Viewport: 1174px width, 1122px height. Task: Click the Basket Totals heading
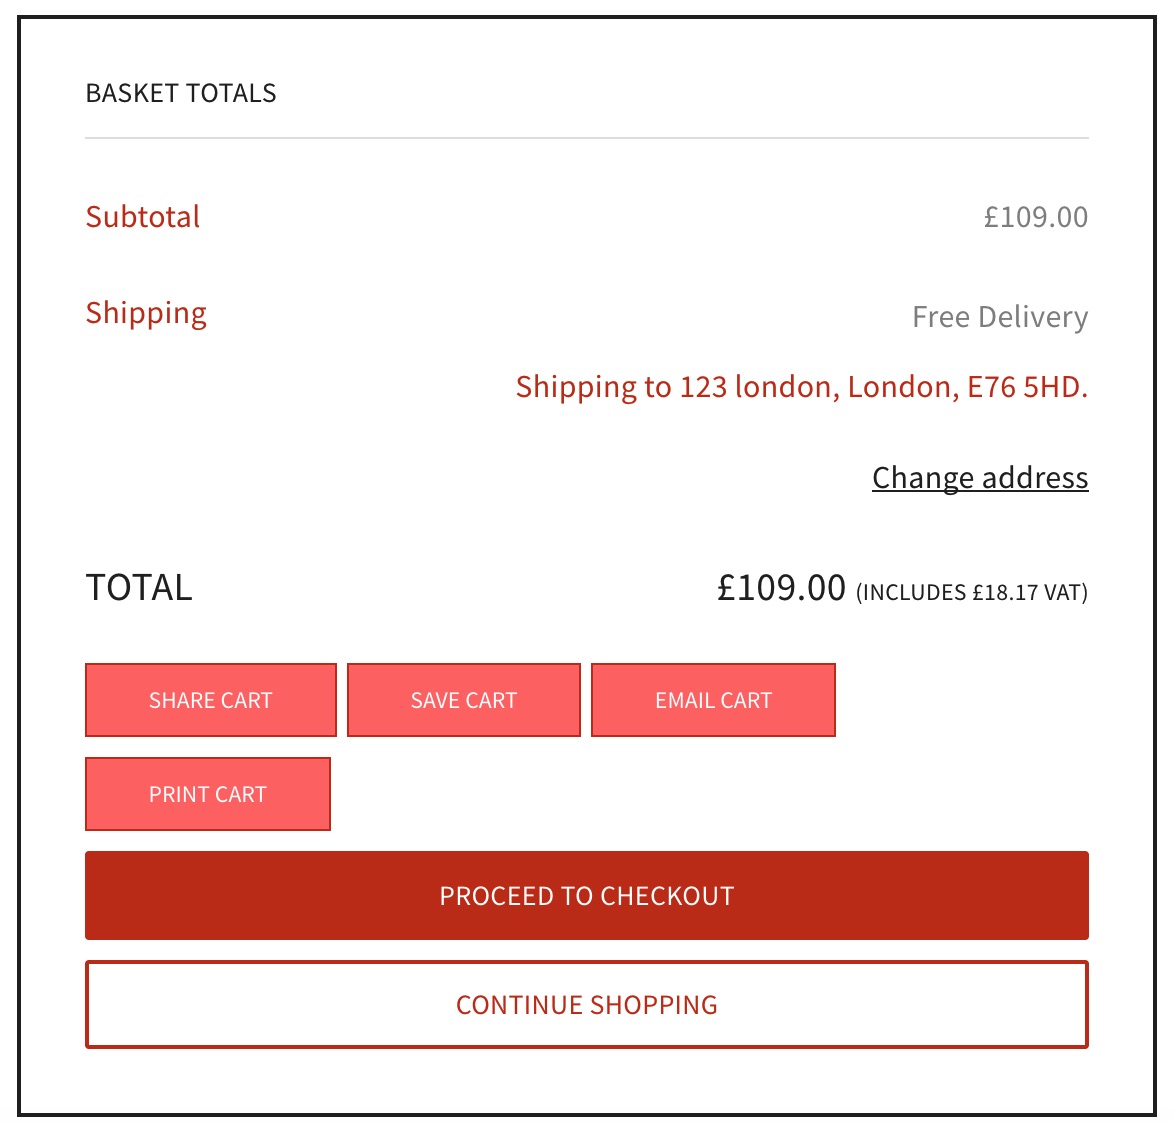(x=181, y=93)
